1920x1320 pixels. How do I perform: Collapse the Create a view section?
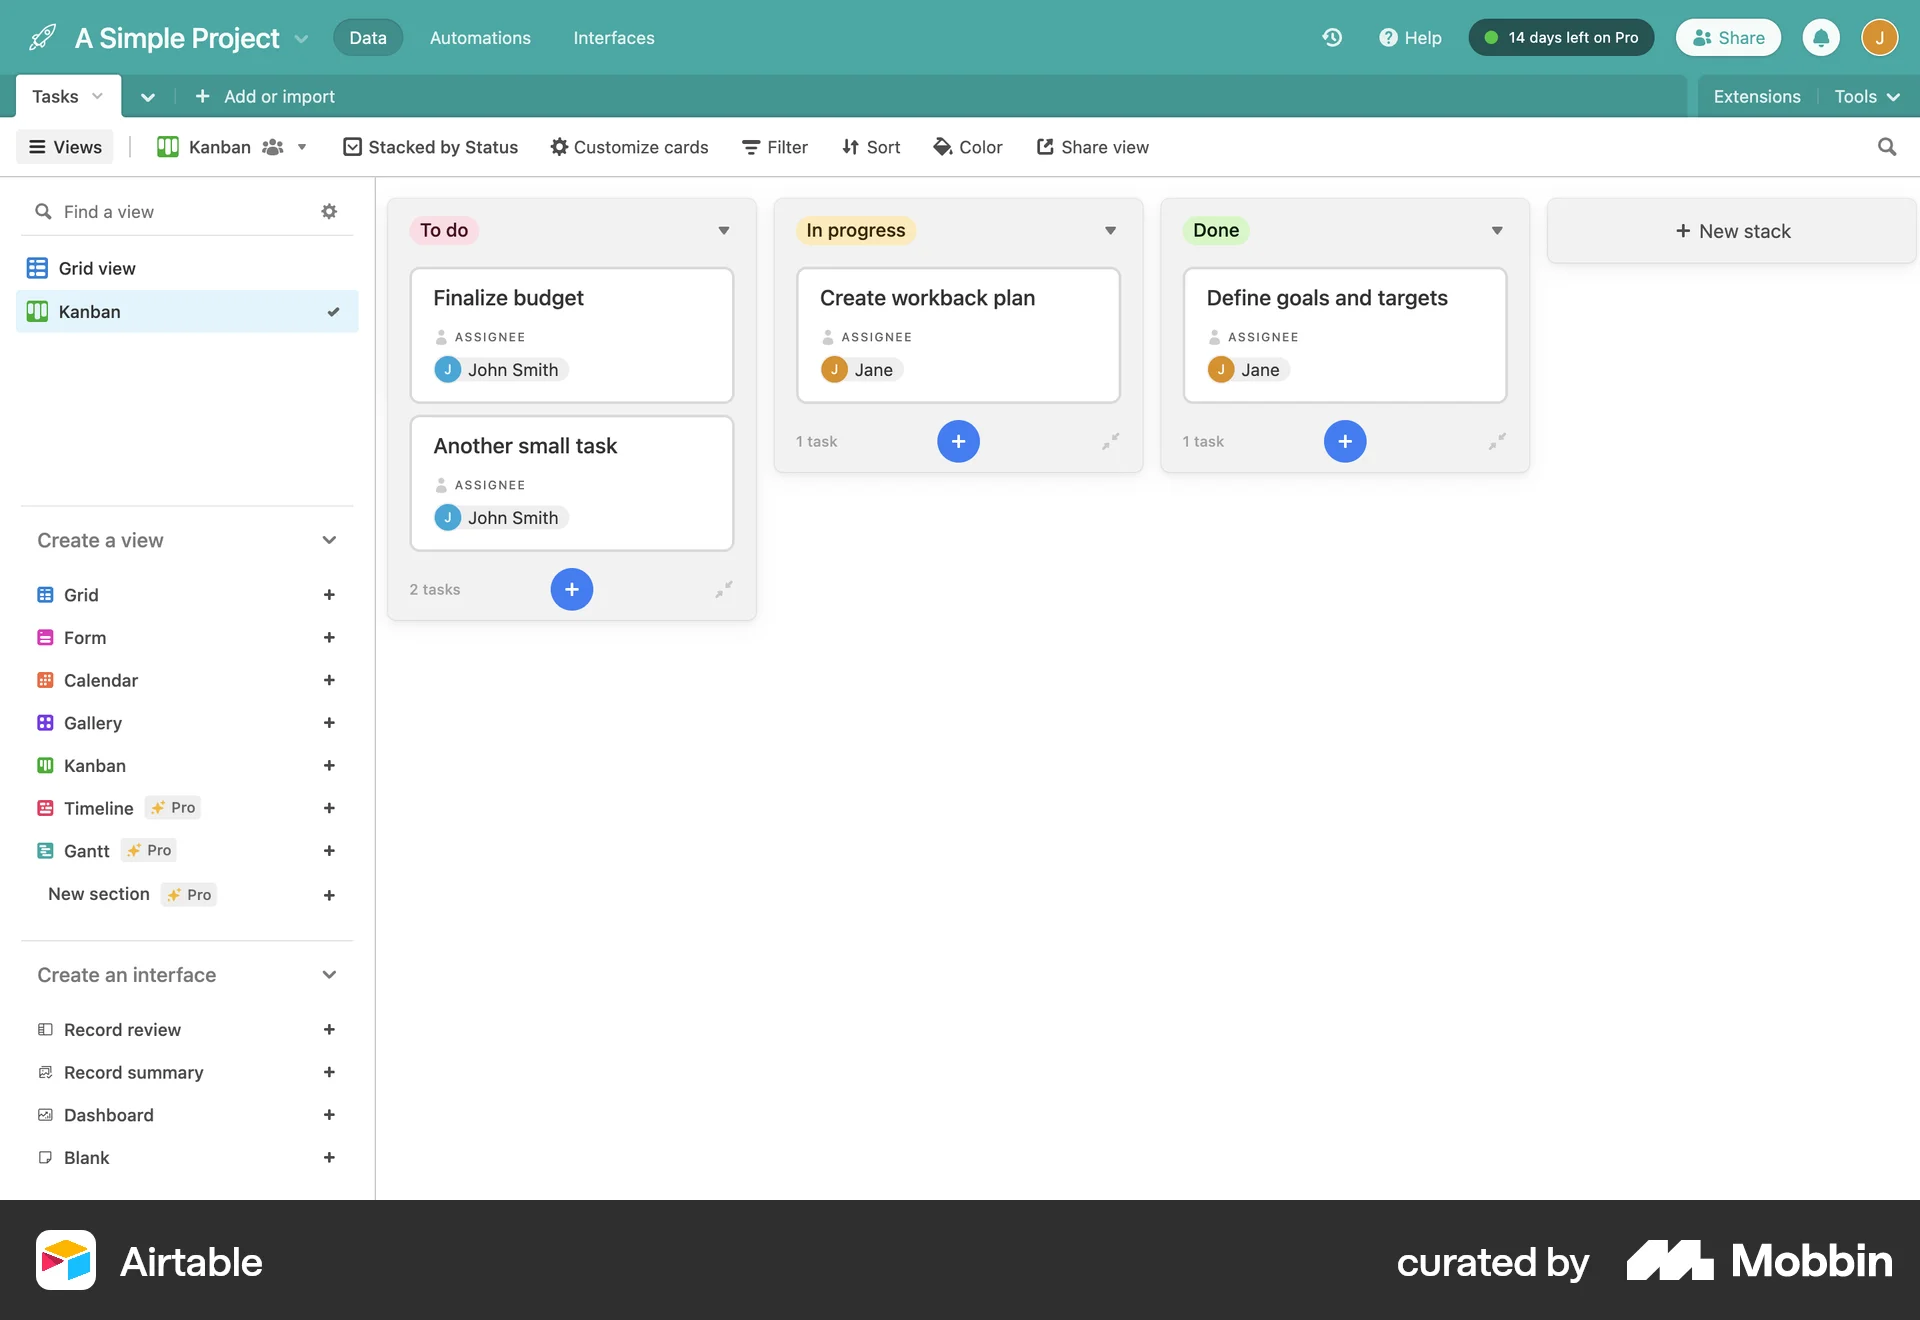(x=328, y=540)
